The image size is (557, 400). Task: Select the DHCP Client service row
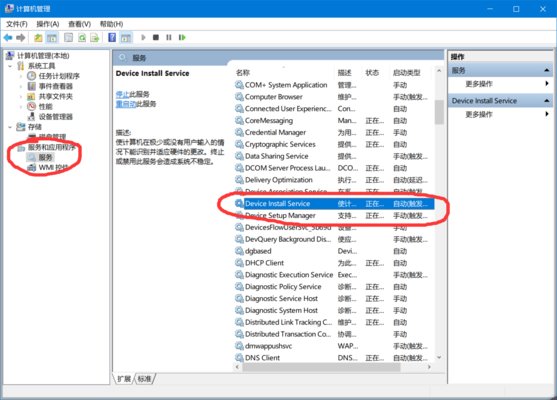click(x=334, y=263)
